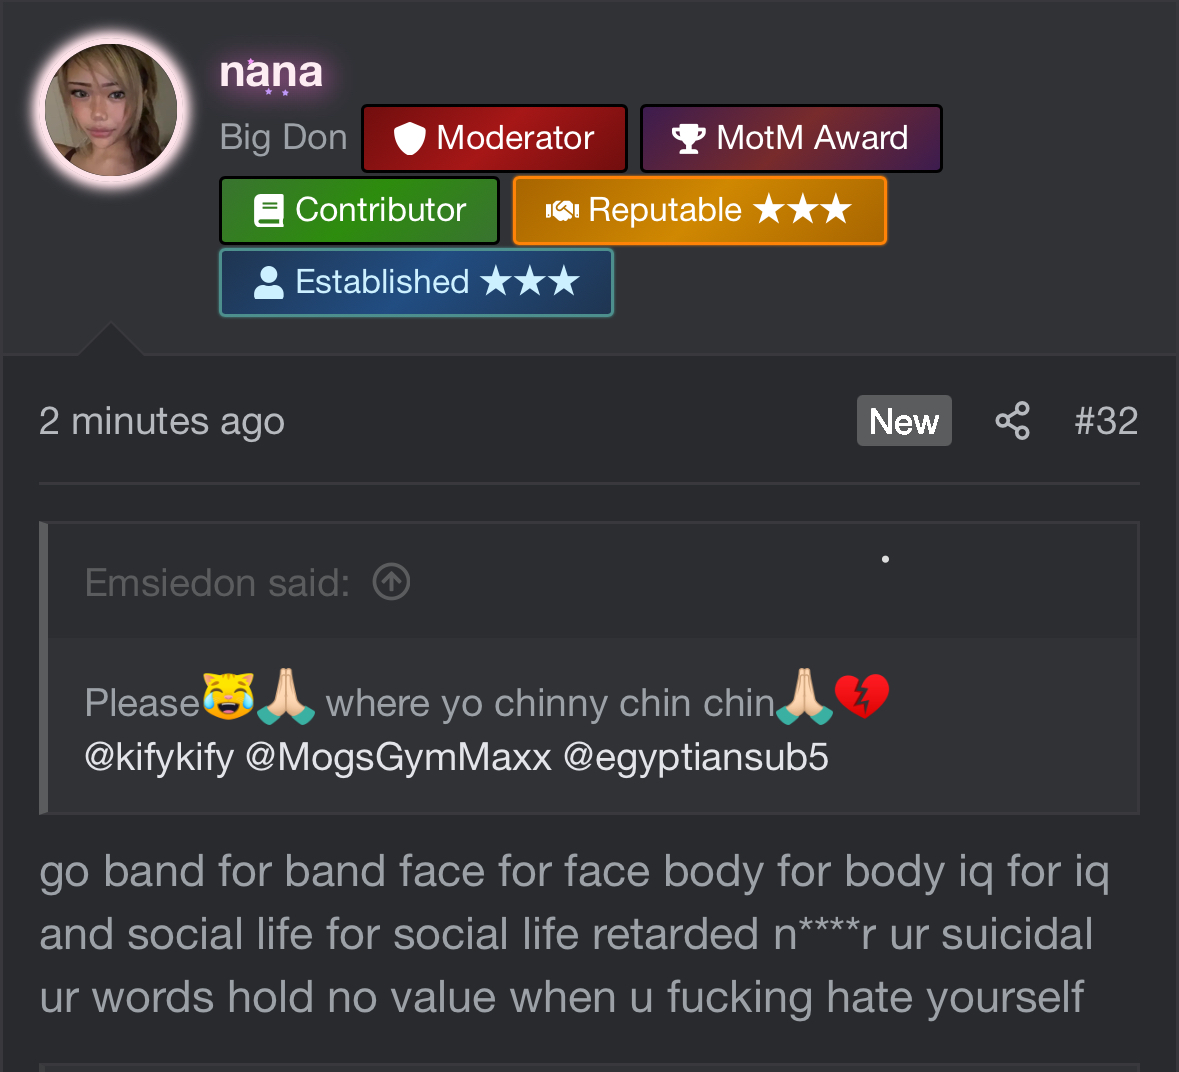Open the @kifykify mention

(x=159, y=757)
